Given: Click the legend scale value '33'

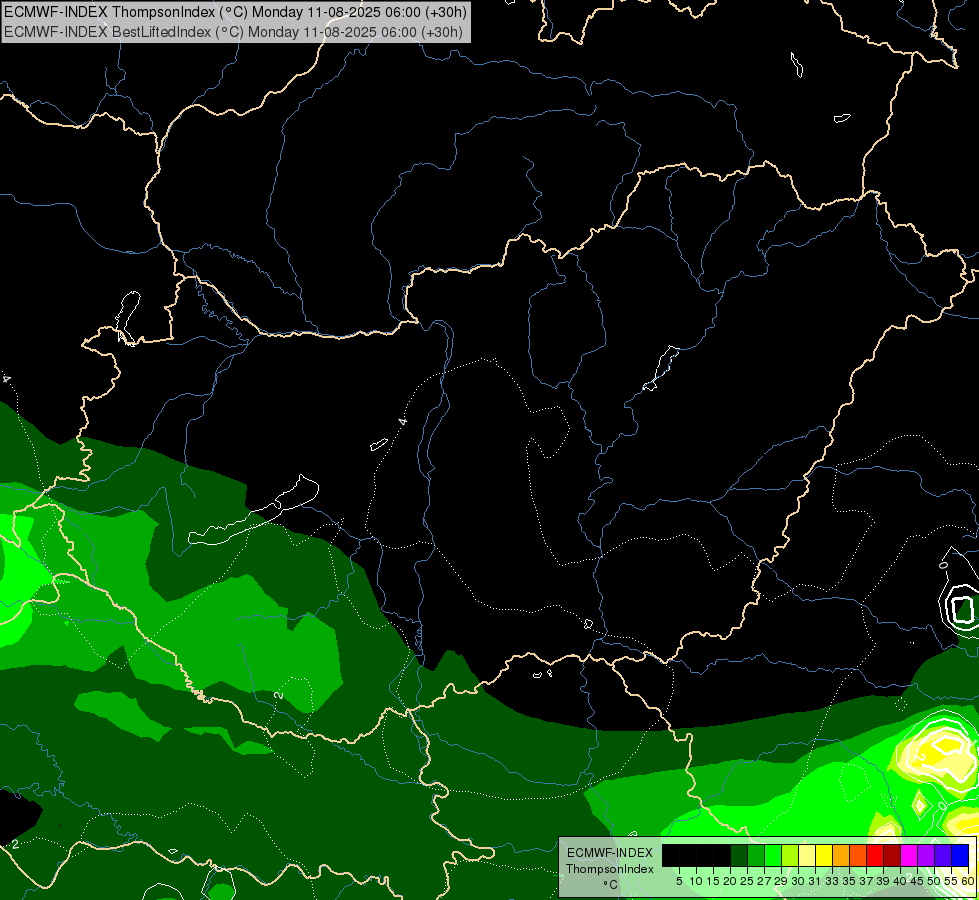Looking at the screenshot, I should click(832, 881).
